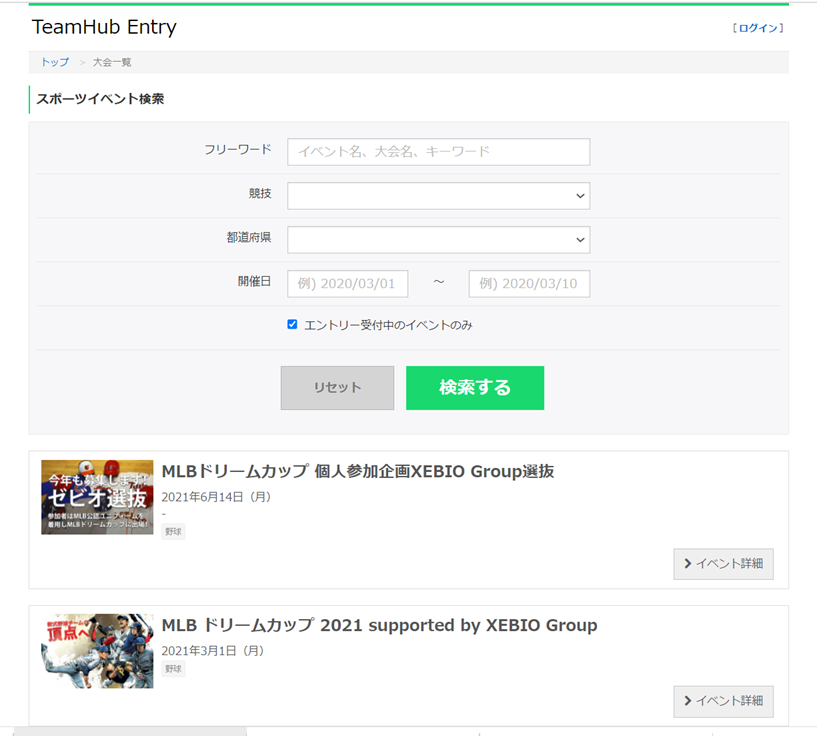Screen dimensions: 817x736
Task: Click the 開催日 start date field
Action: pos(348,284)
